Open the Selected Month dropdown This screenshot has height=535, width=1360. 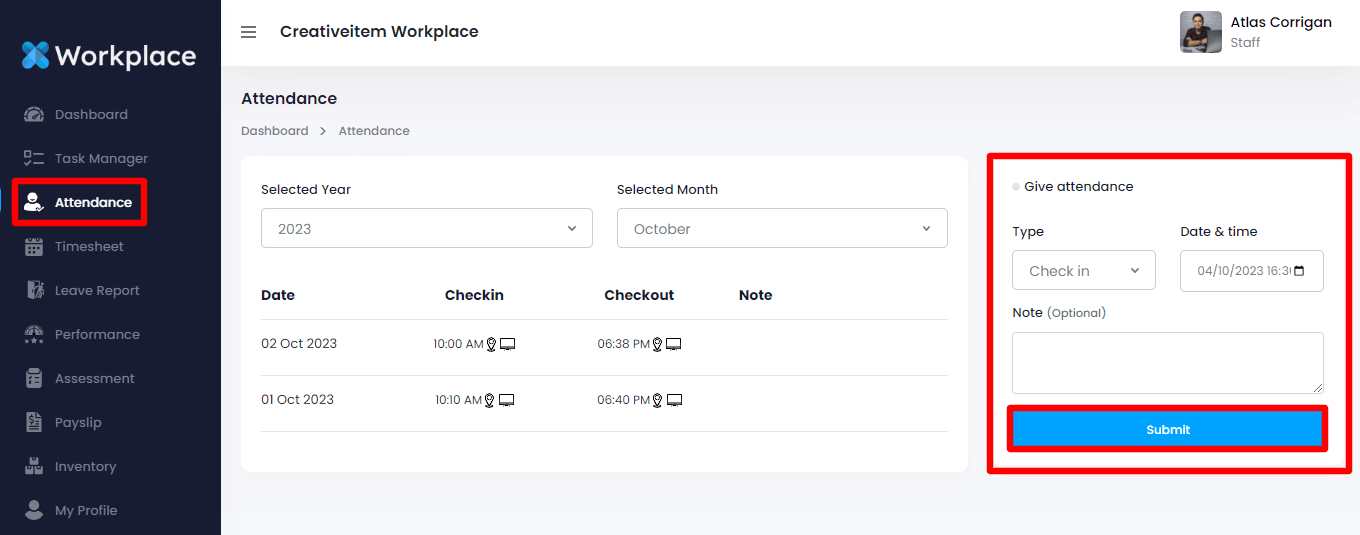[x=781, y=228]
